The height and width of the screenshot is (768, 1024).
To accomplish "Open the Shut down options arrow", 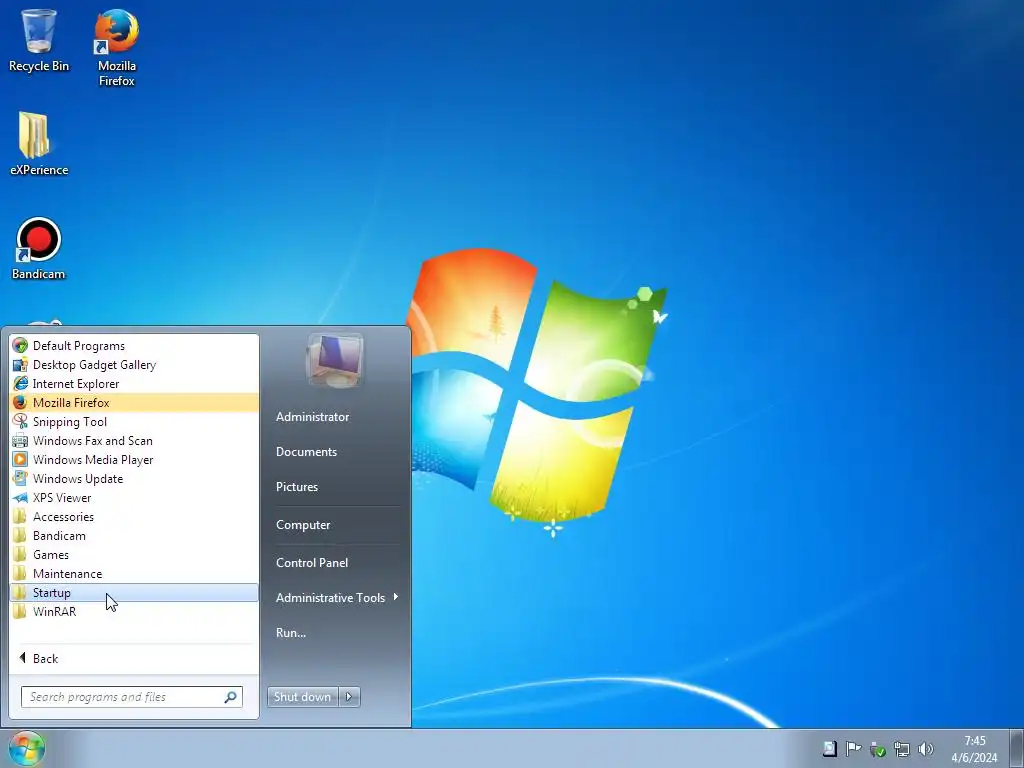I will pos(349,697).
